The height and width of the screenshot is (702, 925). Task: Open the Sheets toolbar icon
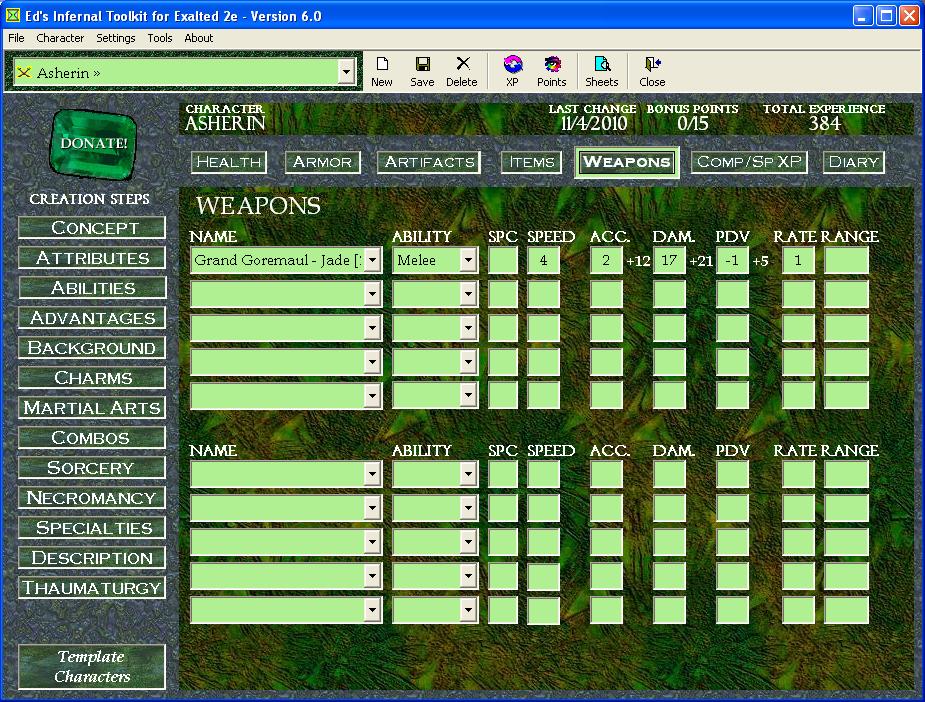[x=602, y=72]
